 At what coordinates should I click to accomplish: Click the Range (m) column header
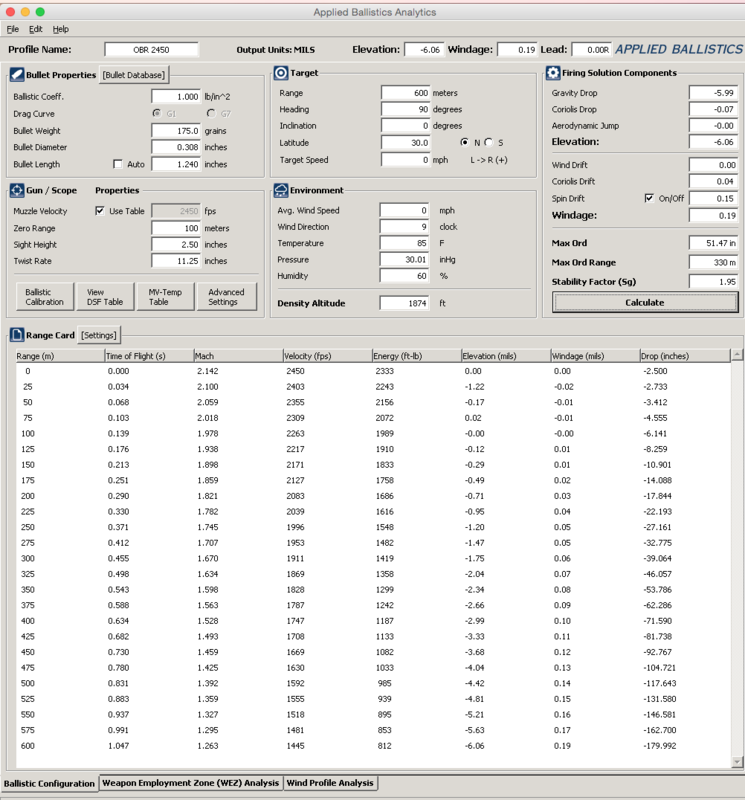[60, 356]
